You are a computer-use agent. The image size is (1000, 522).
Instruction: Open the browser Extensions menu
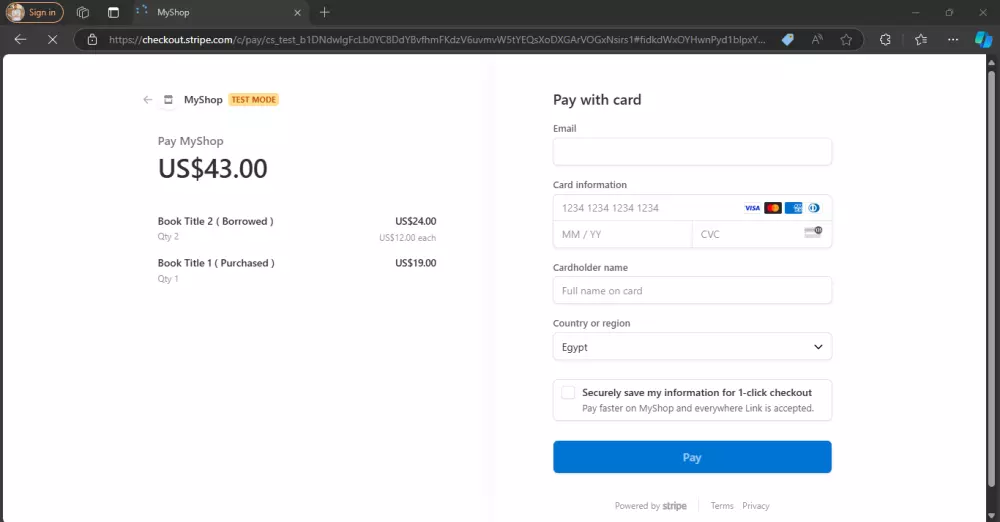(x=885, y=40)
